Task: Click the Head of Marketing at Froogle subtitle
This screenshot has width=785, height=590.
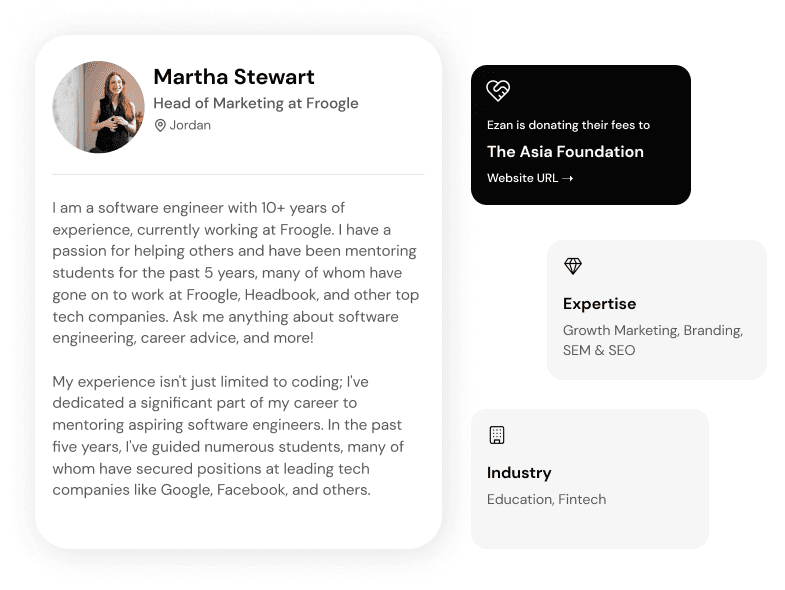Action: tap(256, 103)
